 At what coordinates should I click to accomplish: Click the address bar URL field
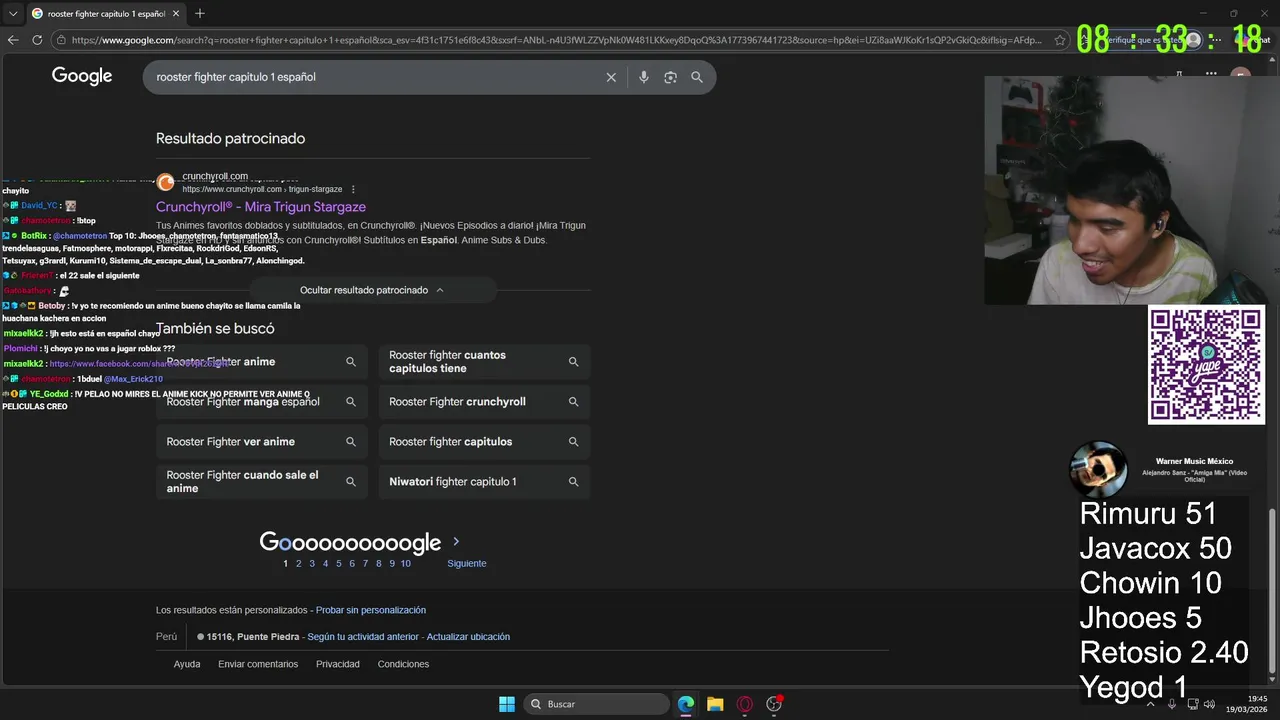pyautogui.click(x=555, y=40)
